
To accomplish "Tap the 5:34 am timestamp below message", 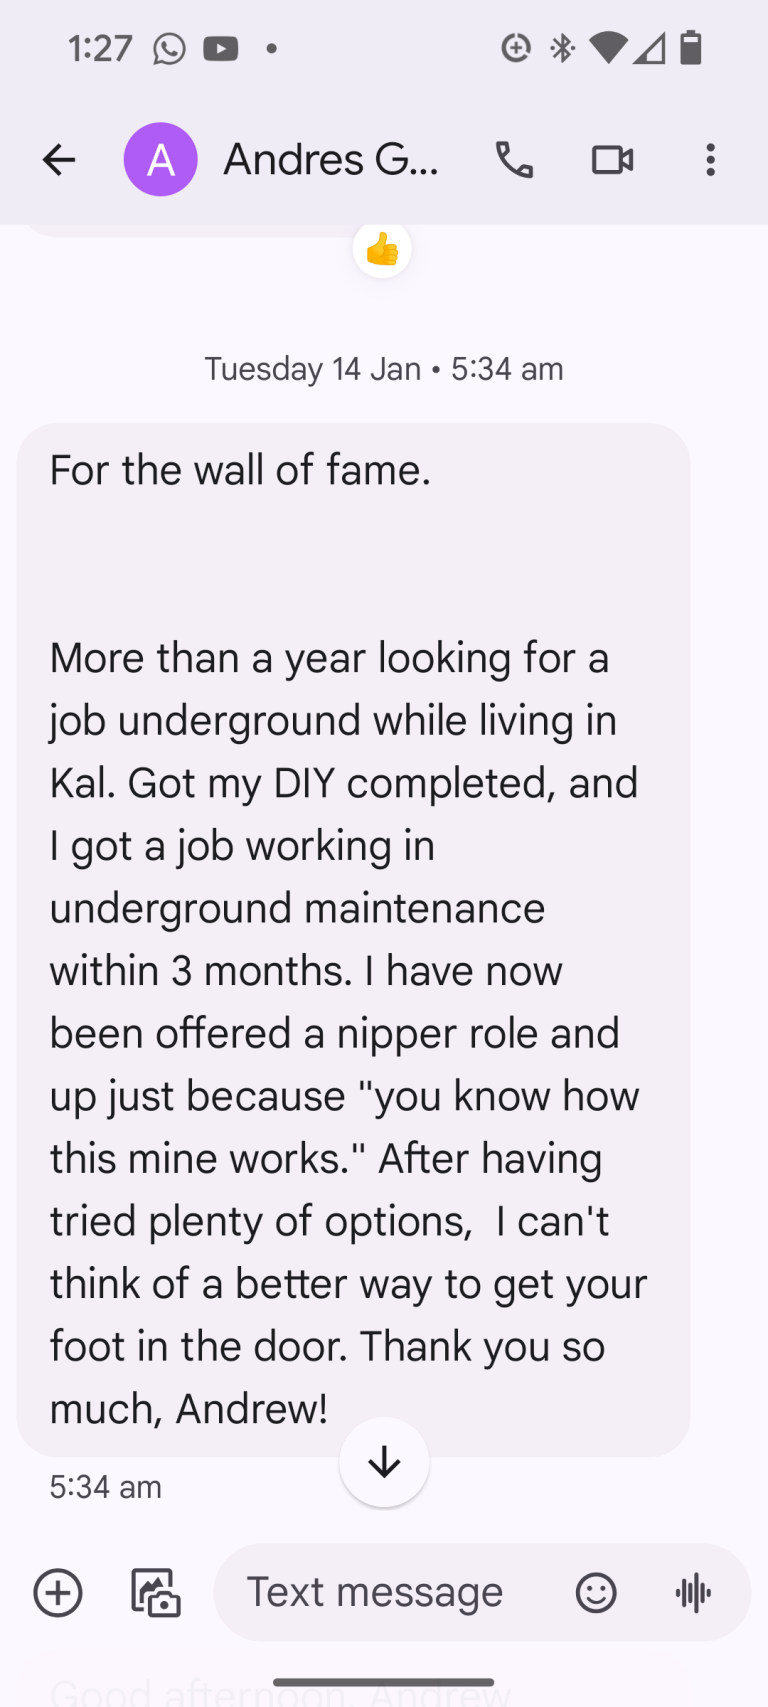I will tap(104, 1487).
